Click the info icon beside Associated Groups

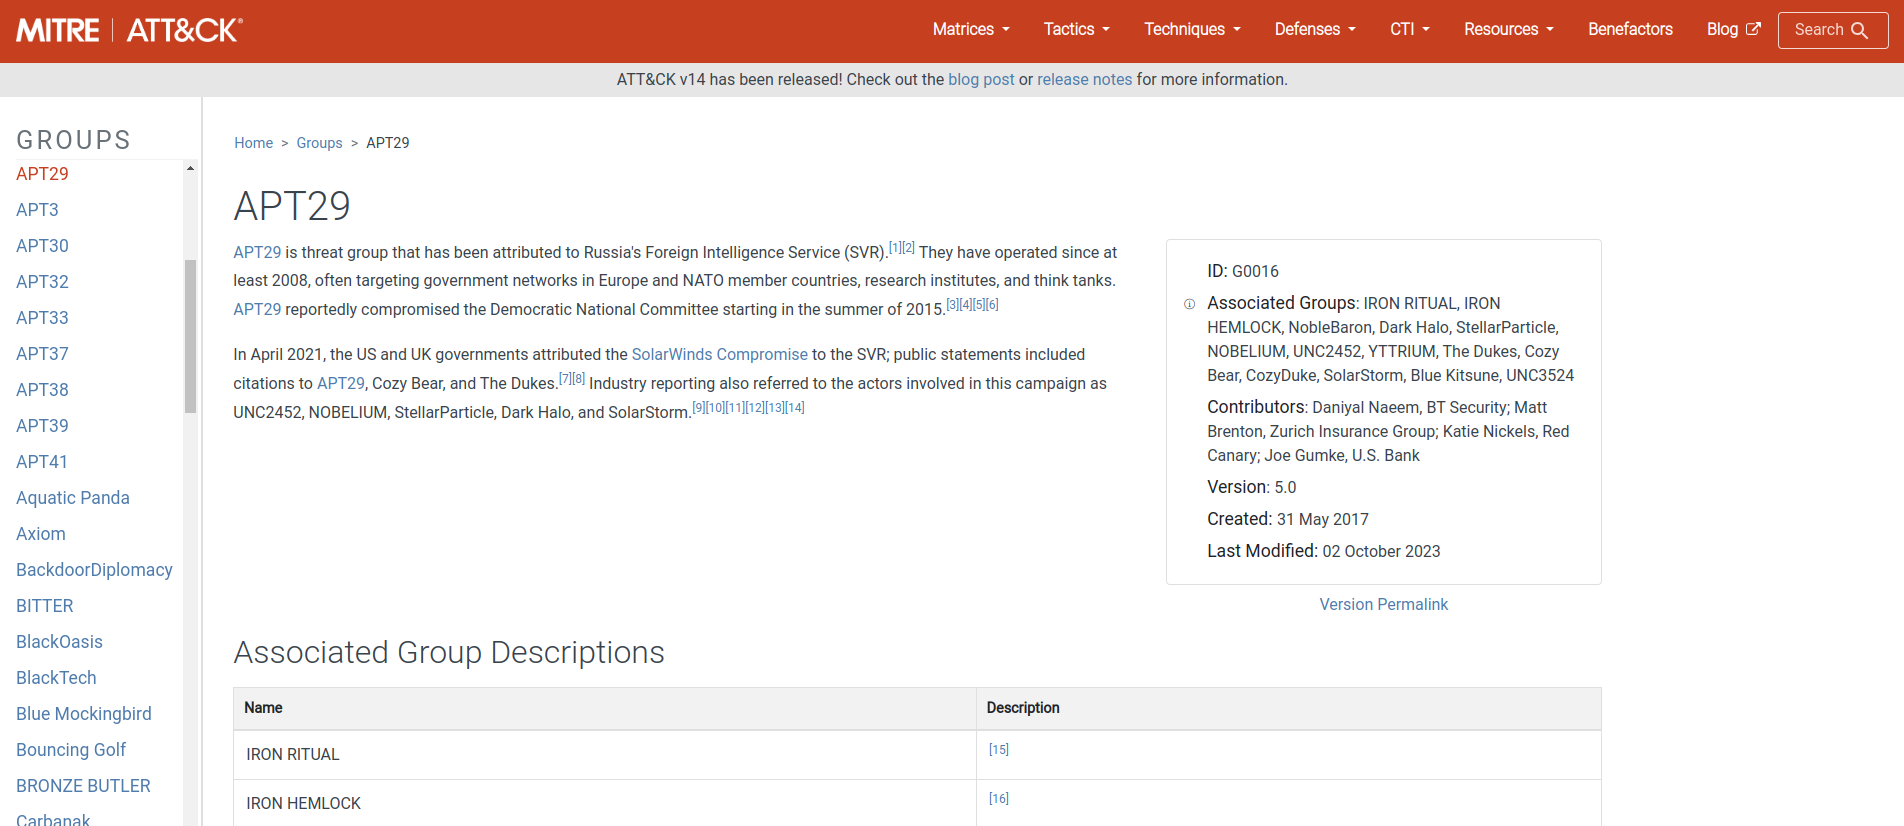coord(1189,304)
